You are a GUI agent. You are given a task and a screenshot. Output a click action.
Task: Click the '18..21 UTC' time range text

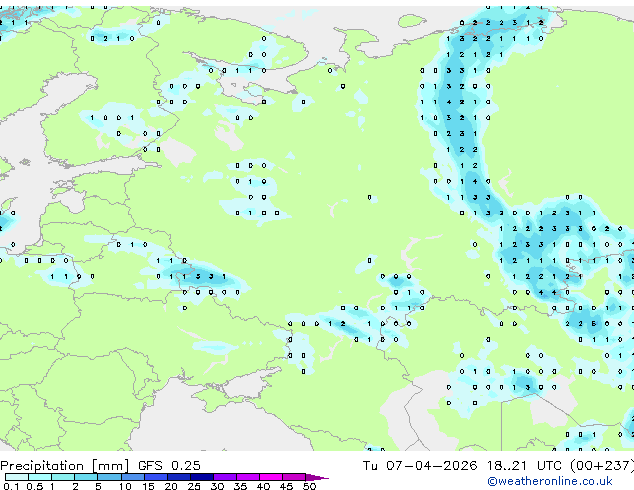point(524,466)
